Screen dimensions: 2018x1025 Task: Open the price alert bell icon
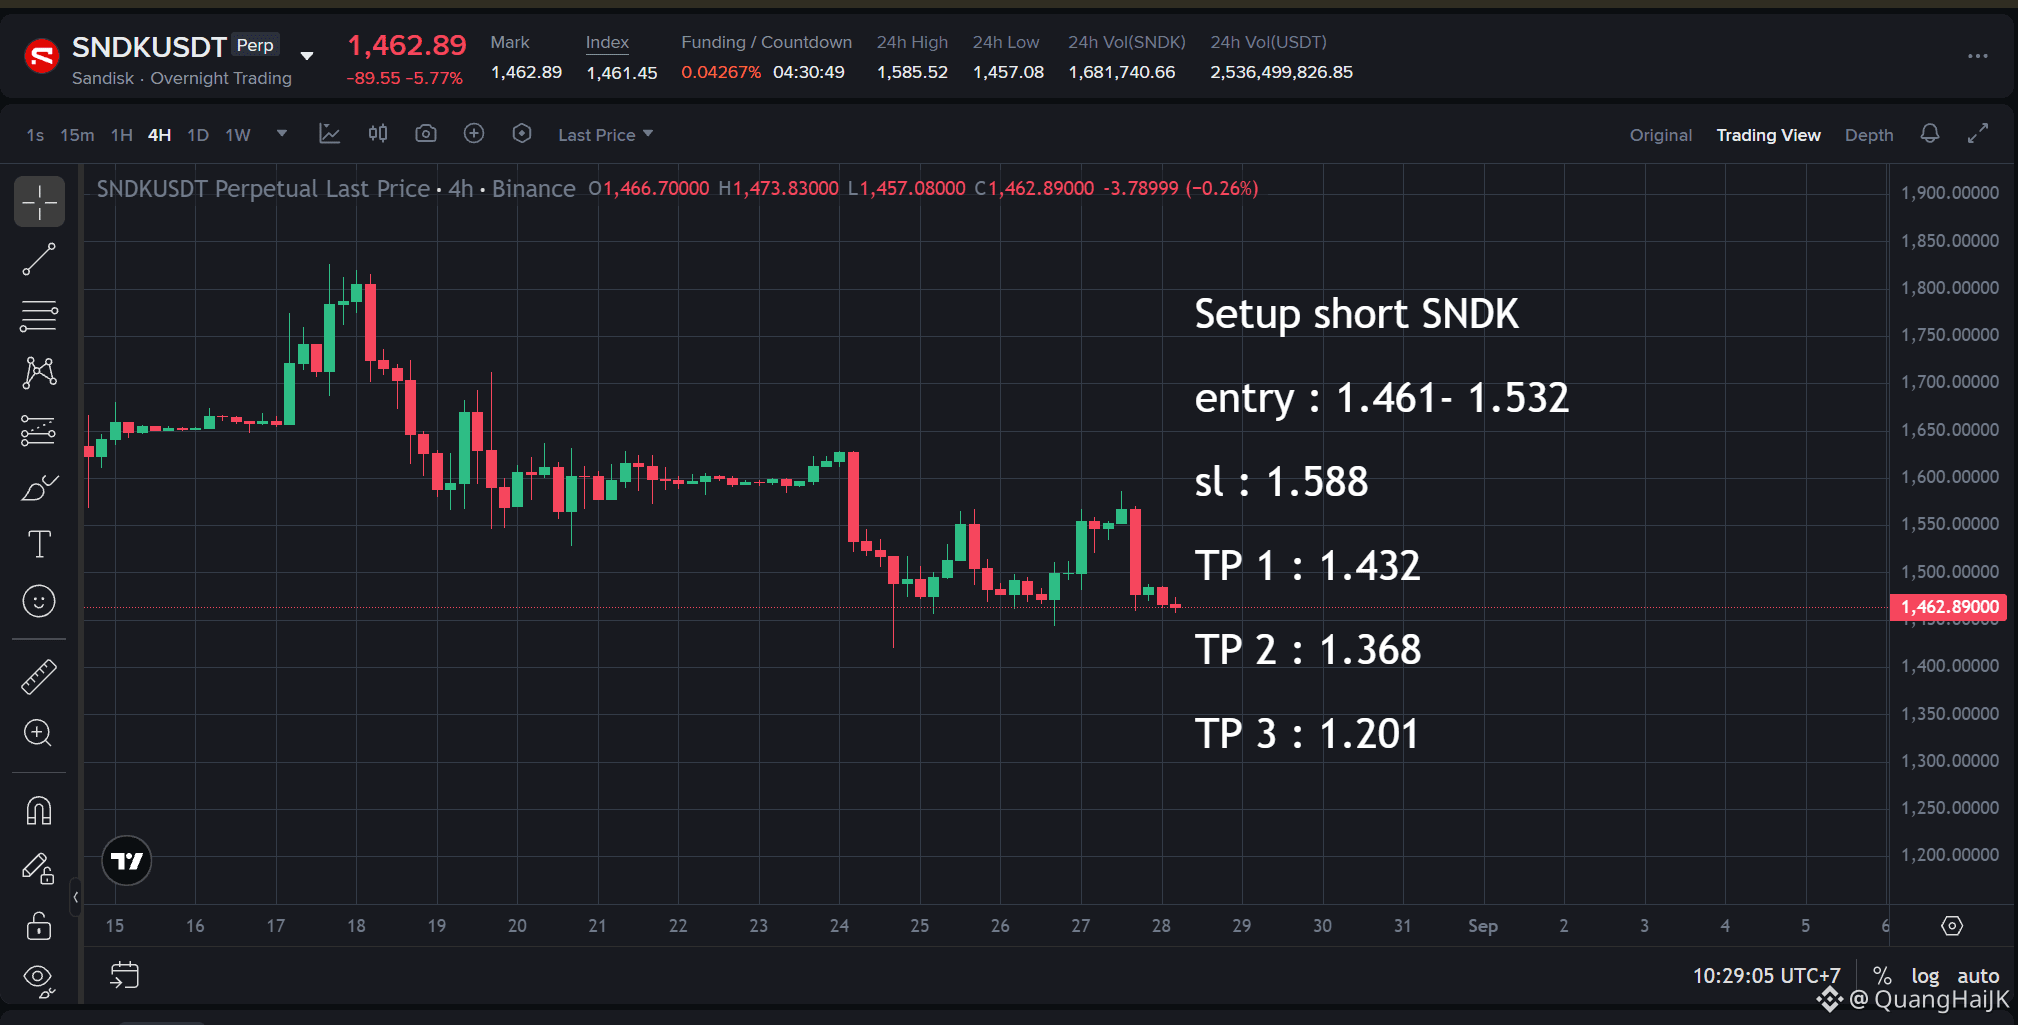[1930, 134]
